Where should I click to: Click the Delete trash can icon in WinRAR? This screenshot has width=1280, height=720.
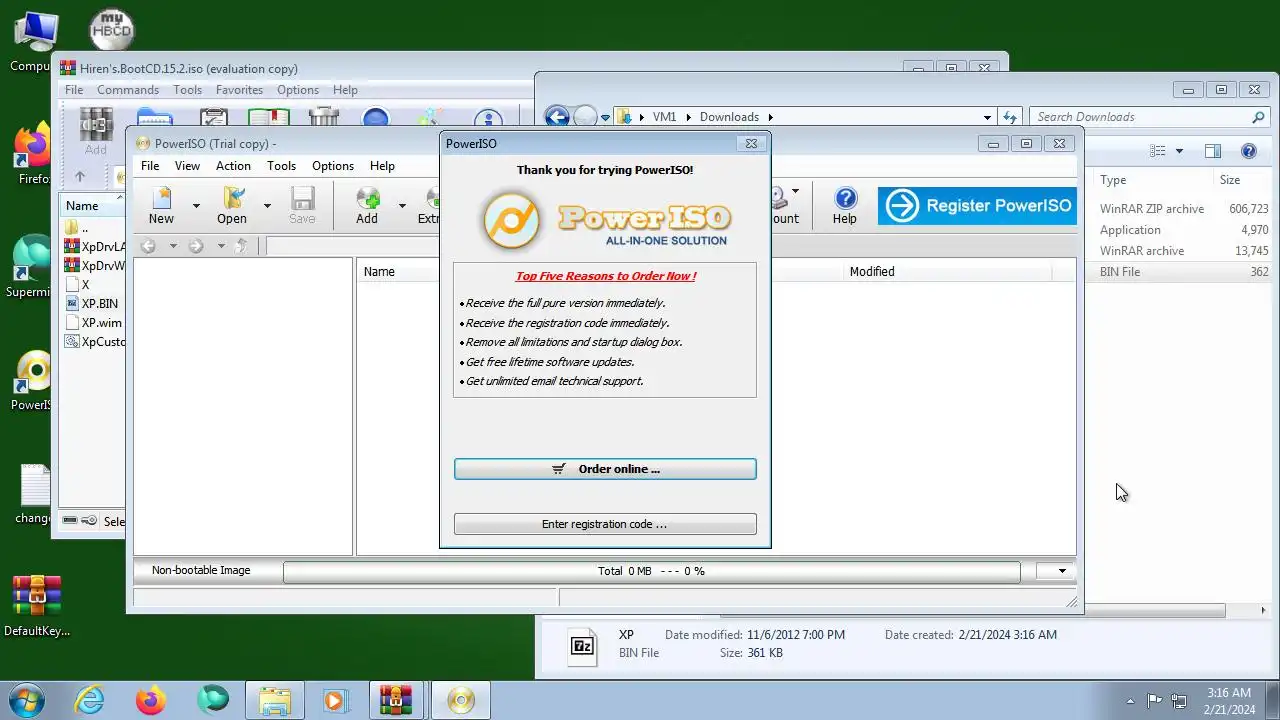tap(324, 118)
